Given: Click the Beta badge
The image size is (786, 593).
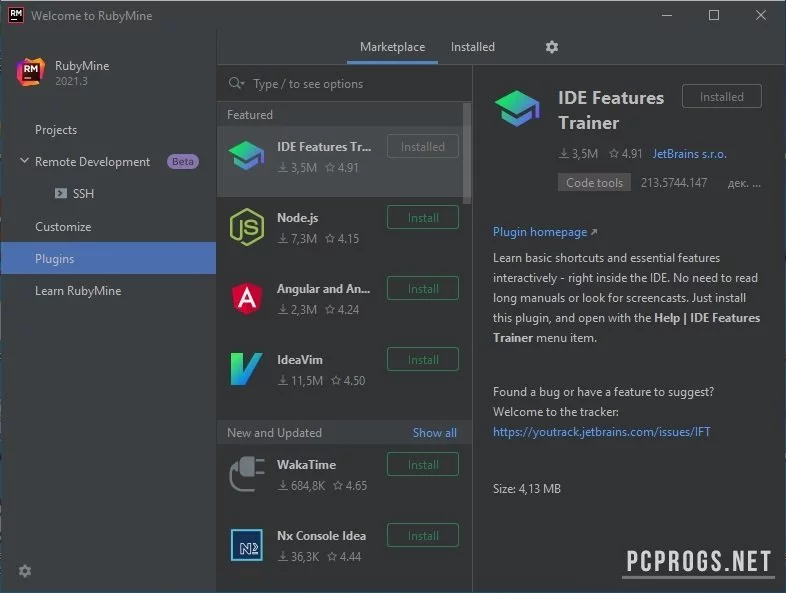Looking at the screenshot, I should 182,161.
